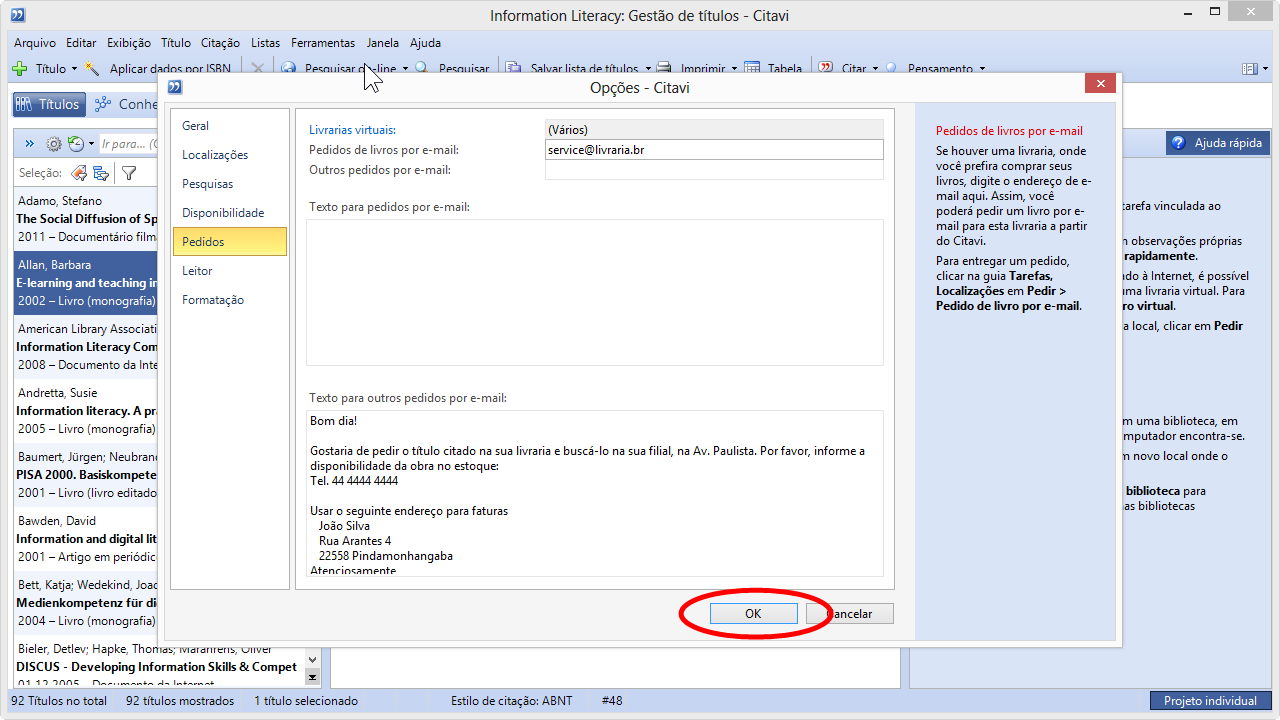
Task: Select the Pesquisas options page
Action: tap(230, 184)
